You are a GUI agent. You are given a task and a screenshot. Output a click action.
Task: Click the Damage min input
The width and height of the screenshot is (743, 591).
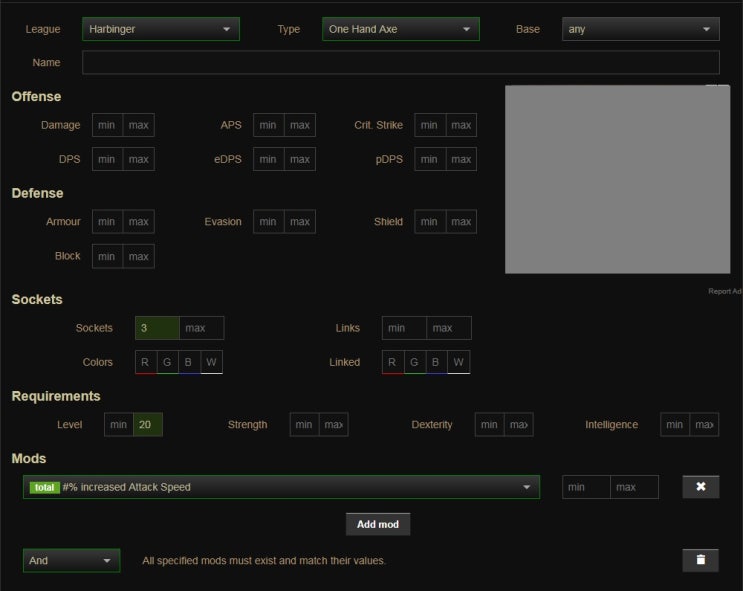[107, 125]
